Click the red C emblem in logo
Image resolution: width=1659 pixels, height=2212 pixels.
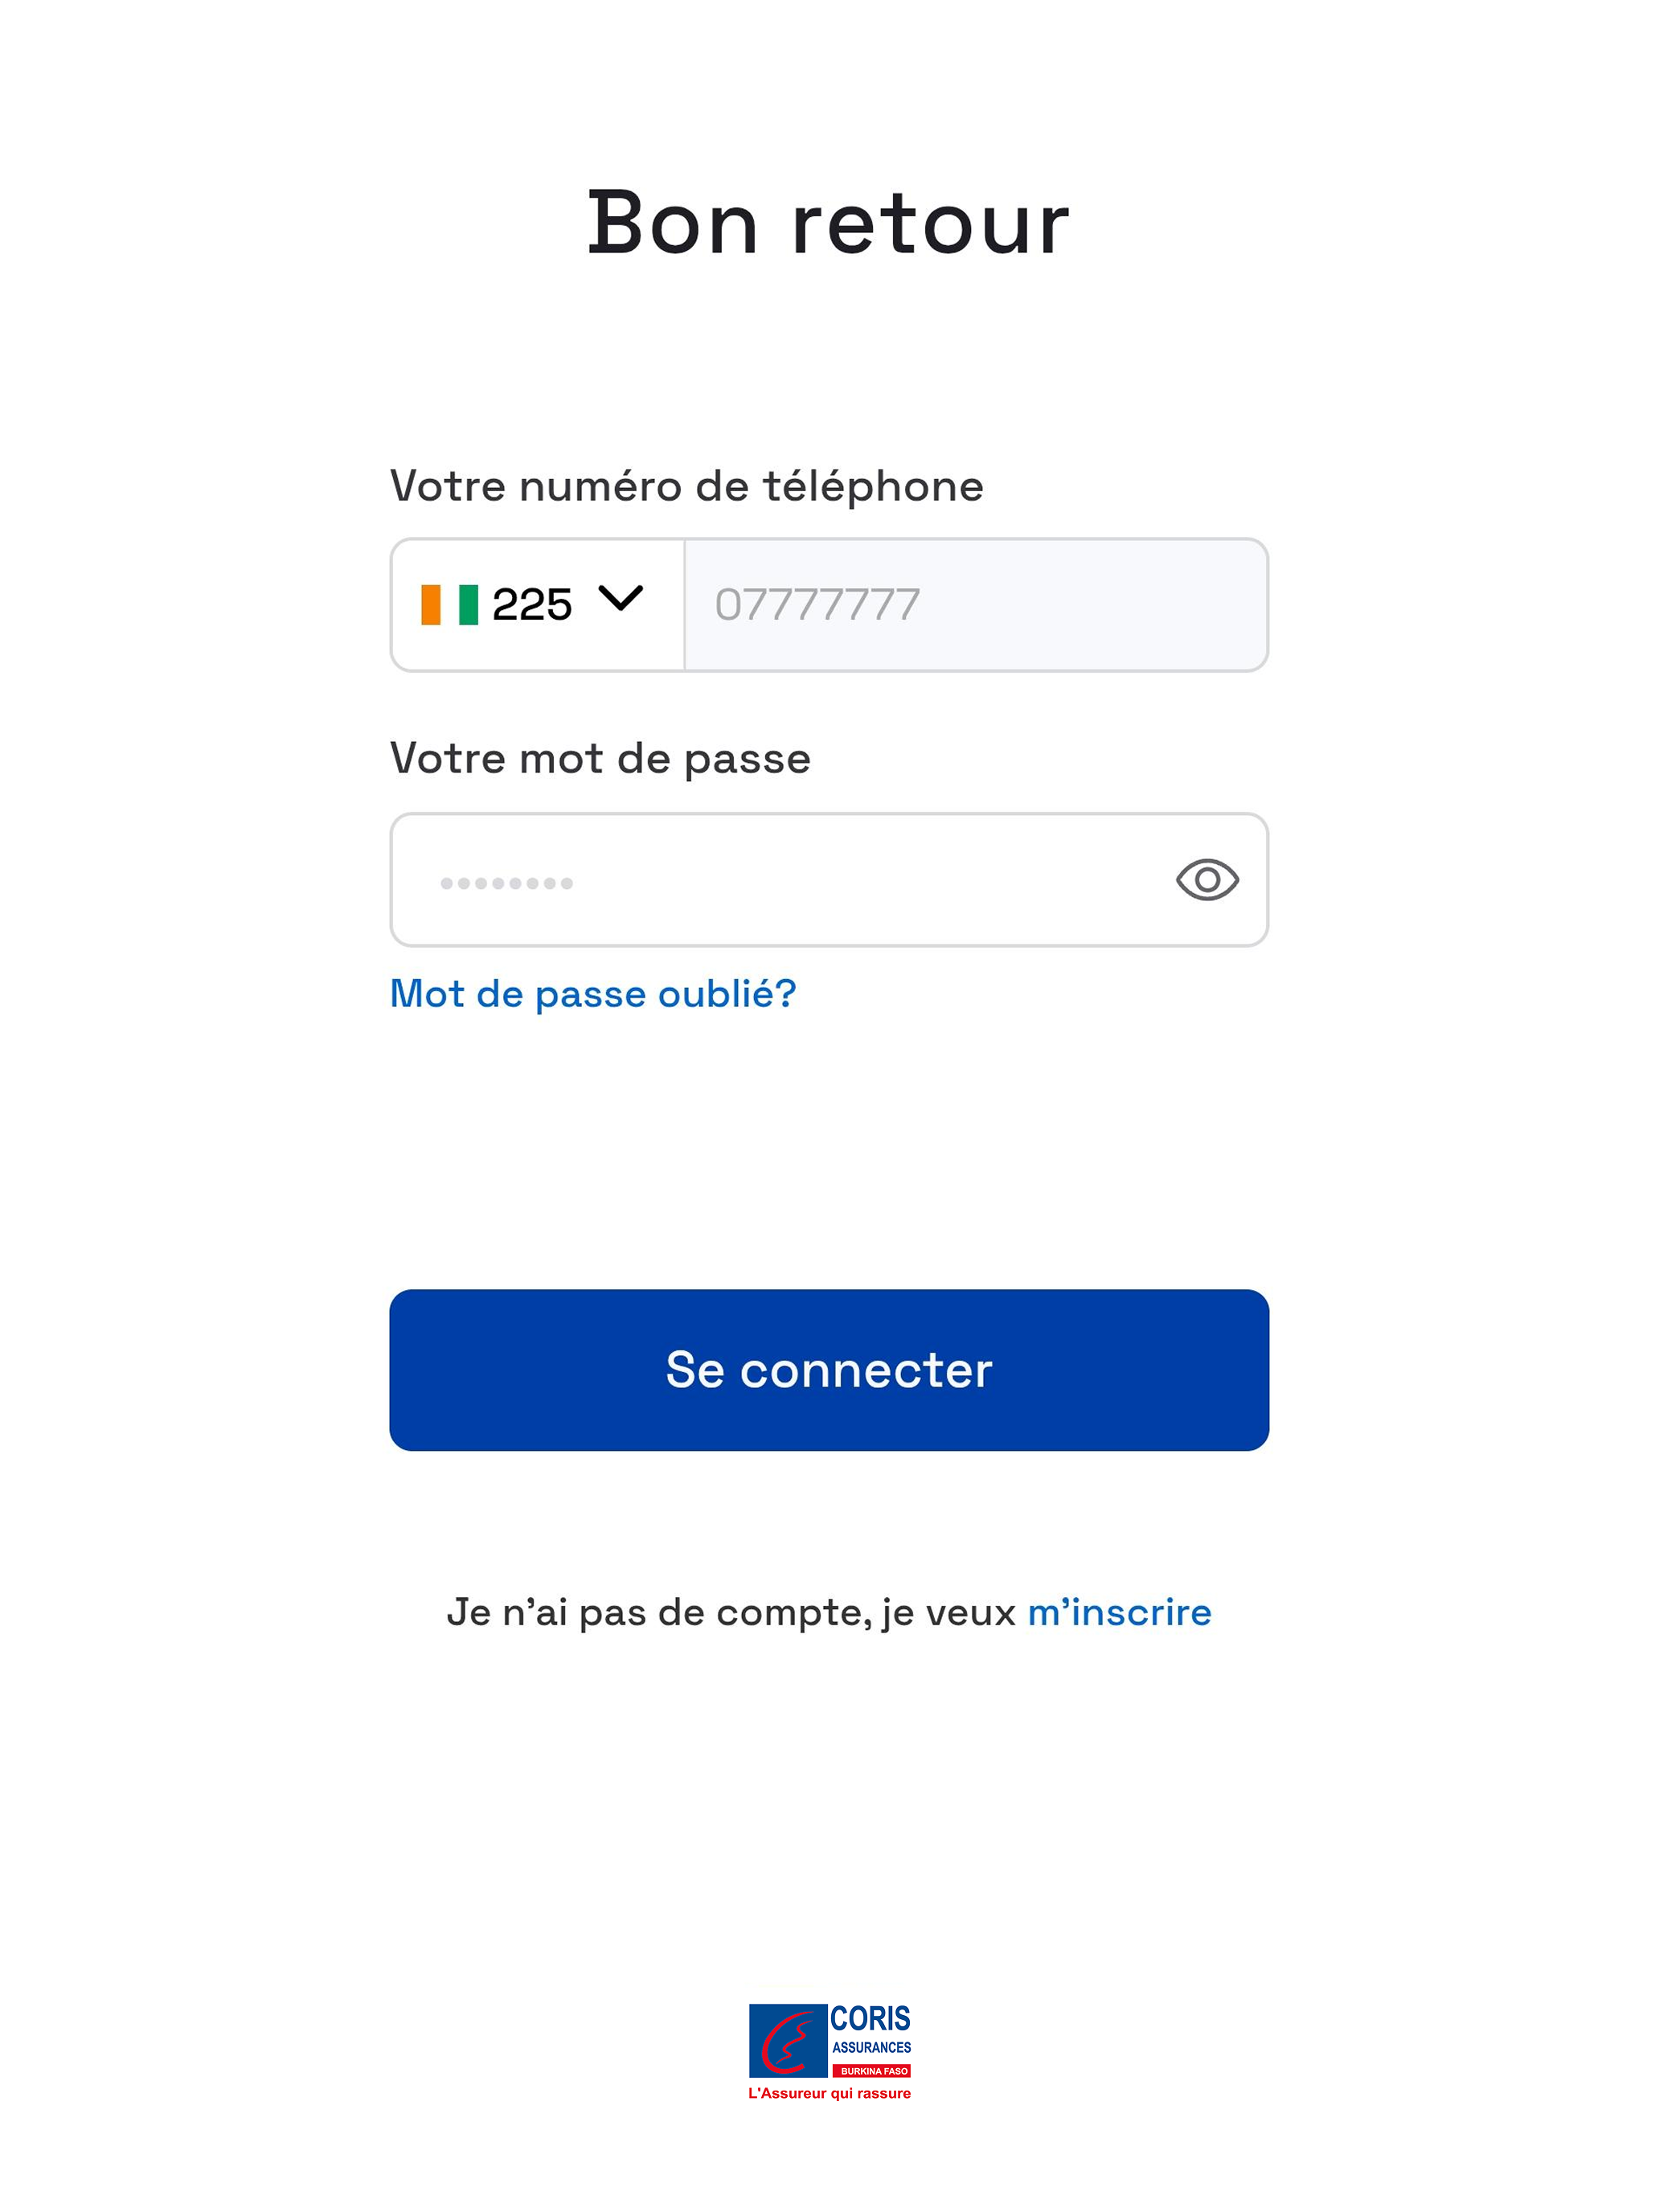point(787,2043)
